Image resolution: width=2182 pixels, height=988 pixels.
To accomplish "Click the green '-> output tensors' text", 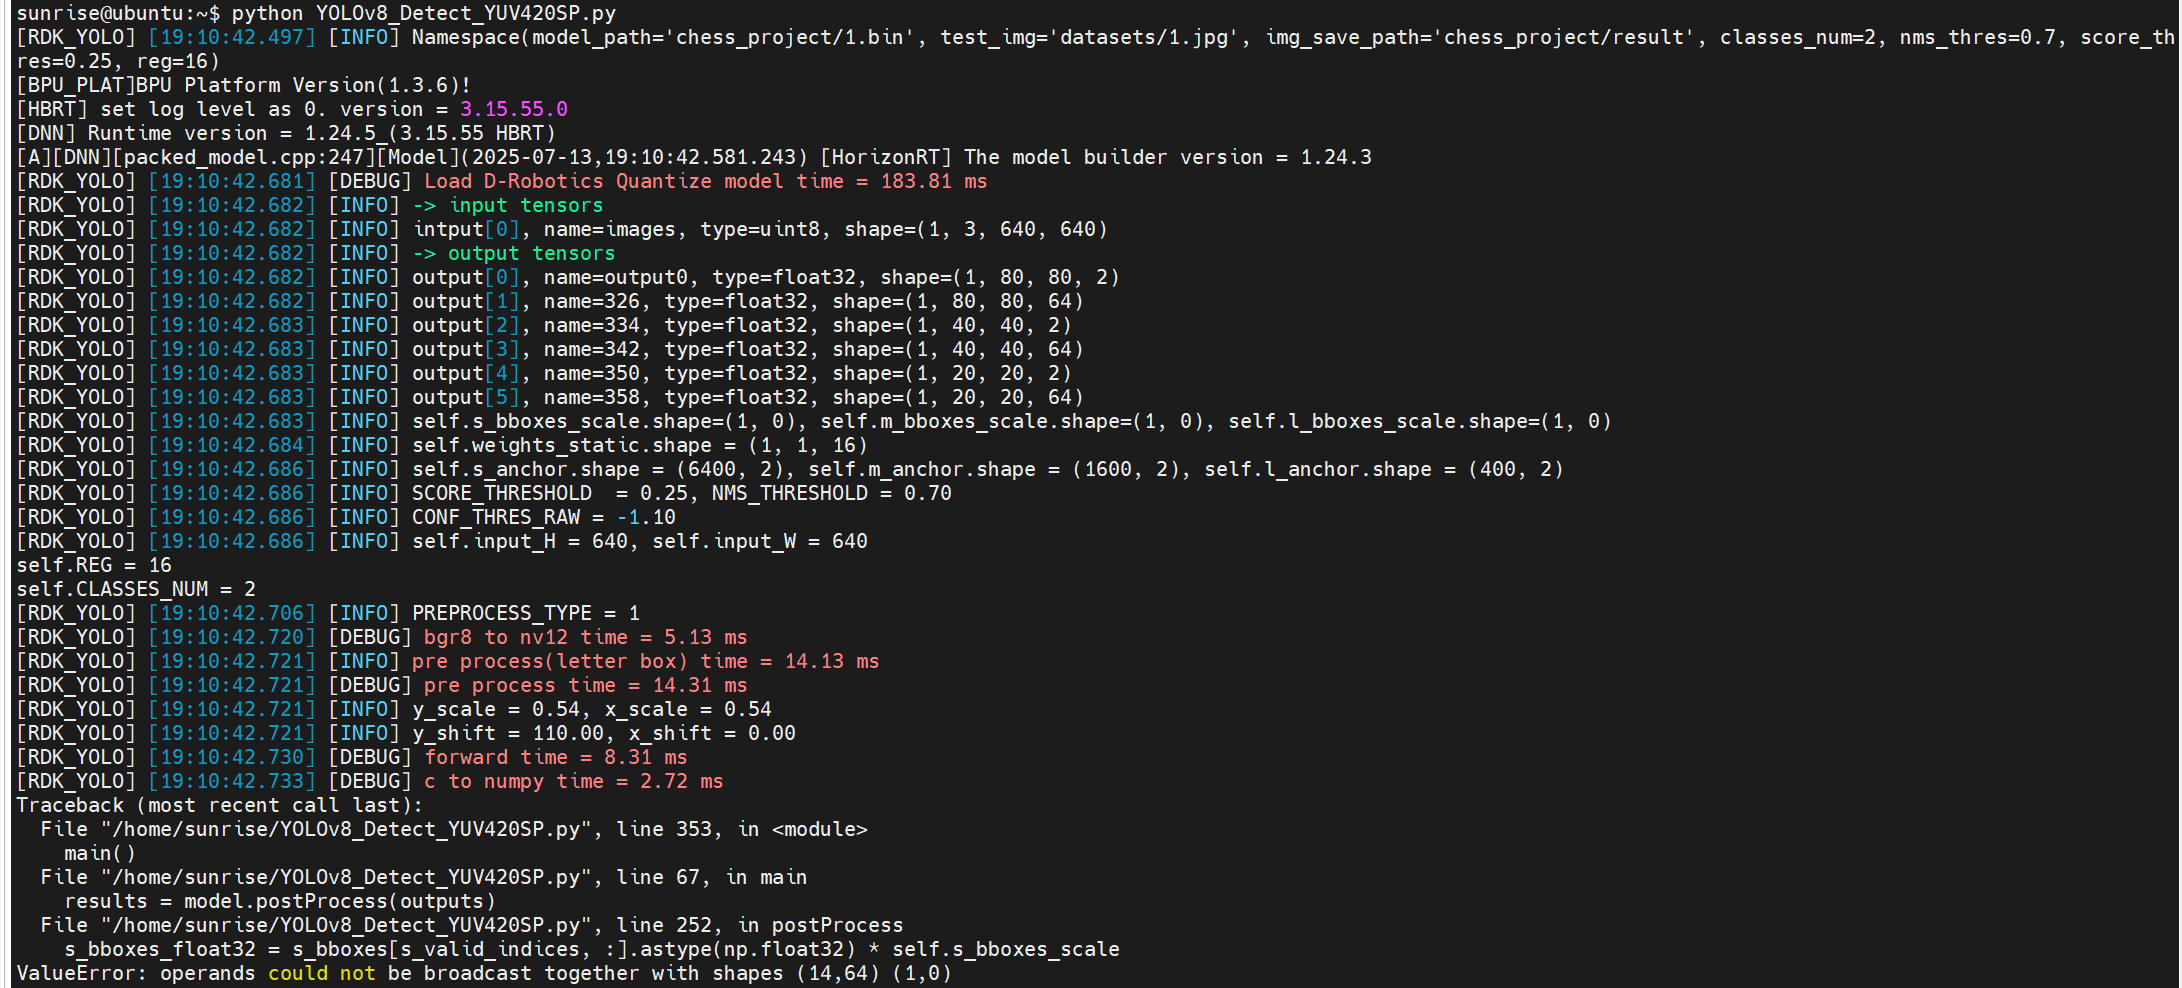I will tap(514, 253).
